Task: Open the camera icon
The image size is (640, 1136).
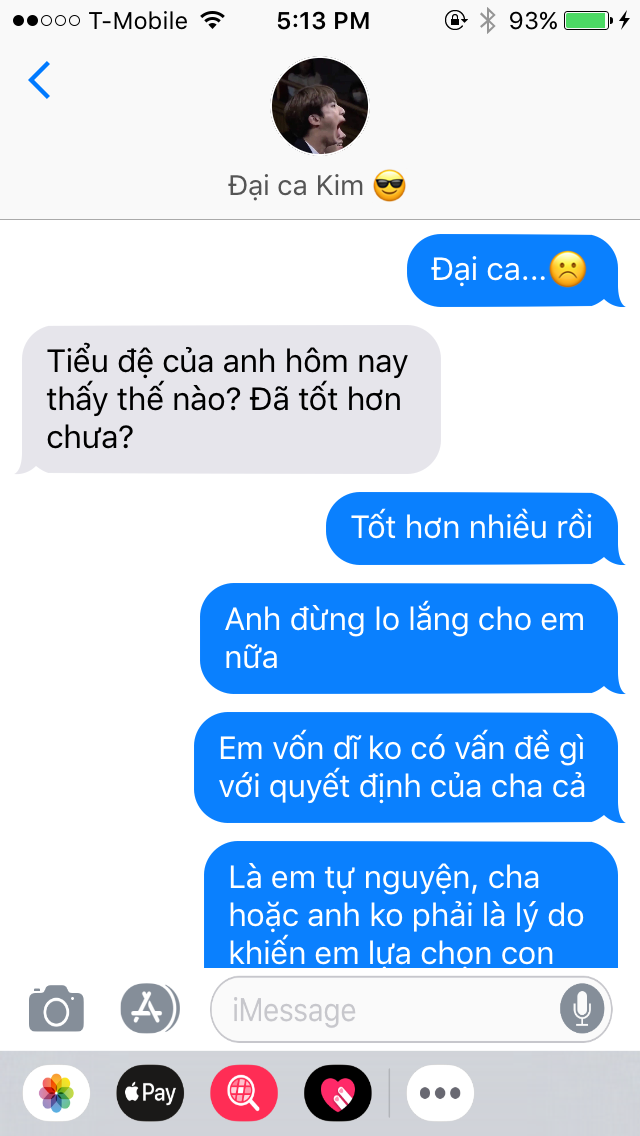Action: pyautogui.click(x=57, y=1008)
